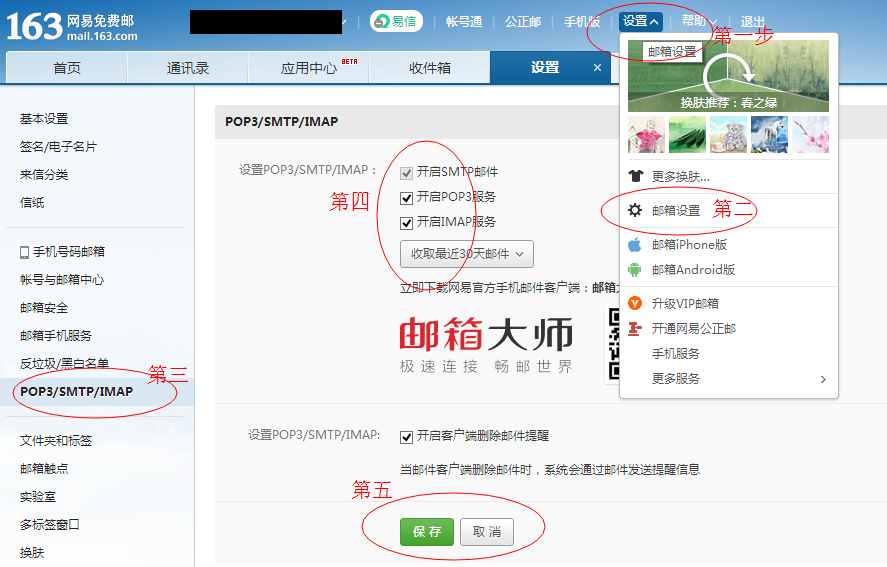
Task: Select 开通网易公正邮 menu entry
Action: [694, 329]
